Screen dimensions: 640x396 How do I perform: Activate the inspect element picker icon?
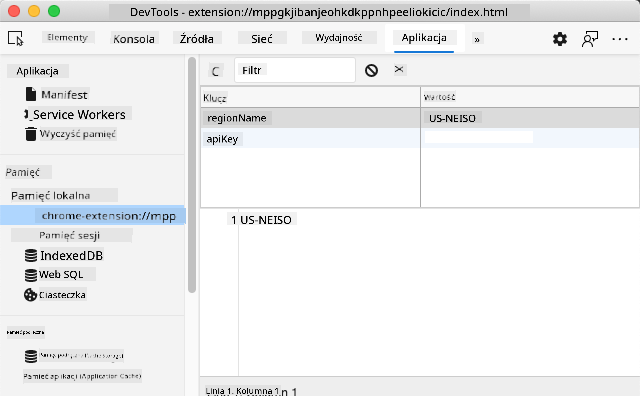point(16,38)
